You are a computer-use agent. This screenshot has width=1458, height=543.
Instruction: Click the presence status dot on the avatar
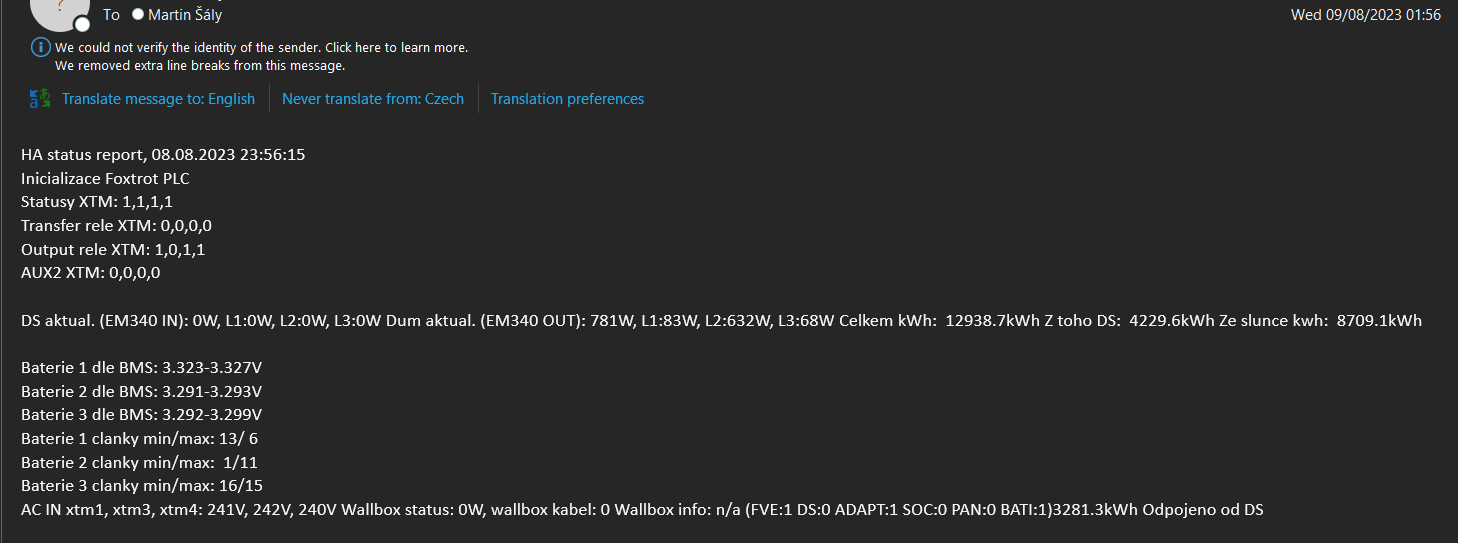click(82, 24)
